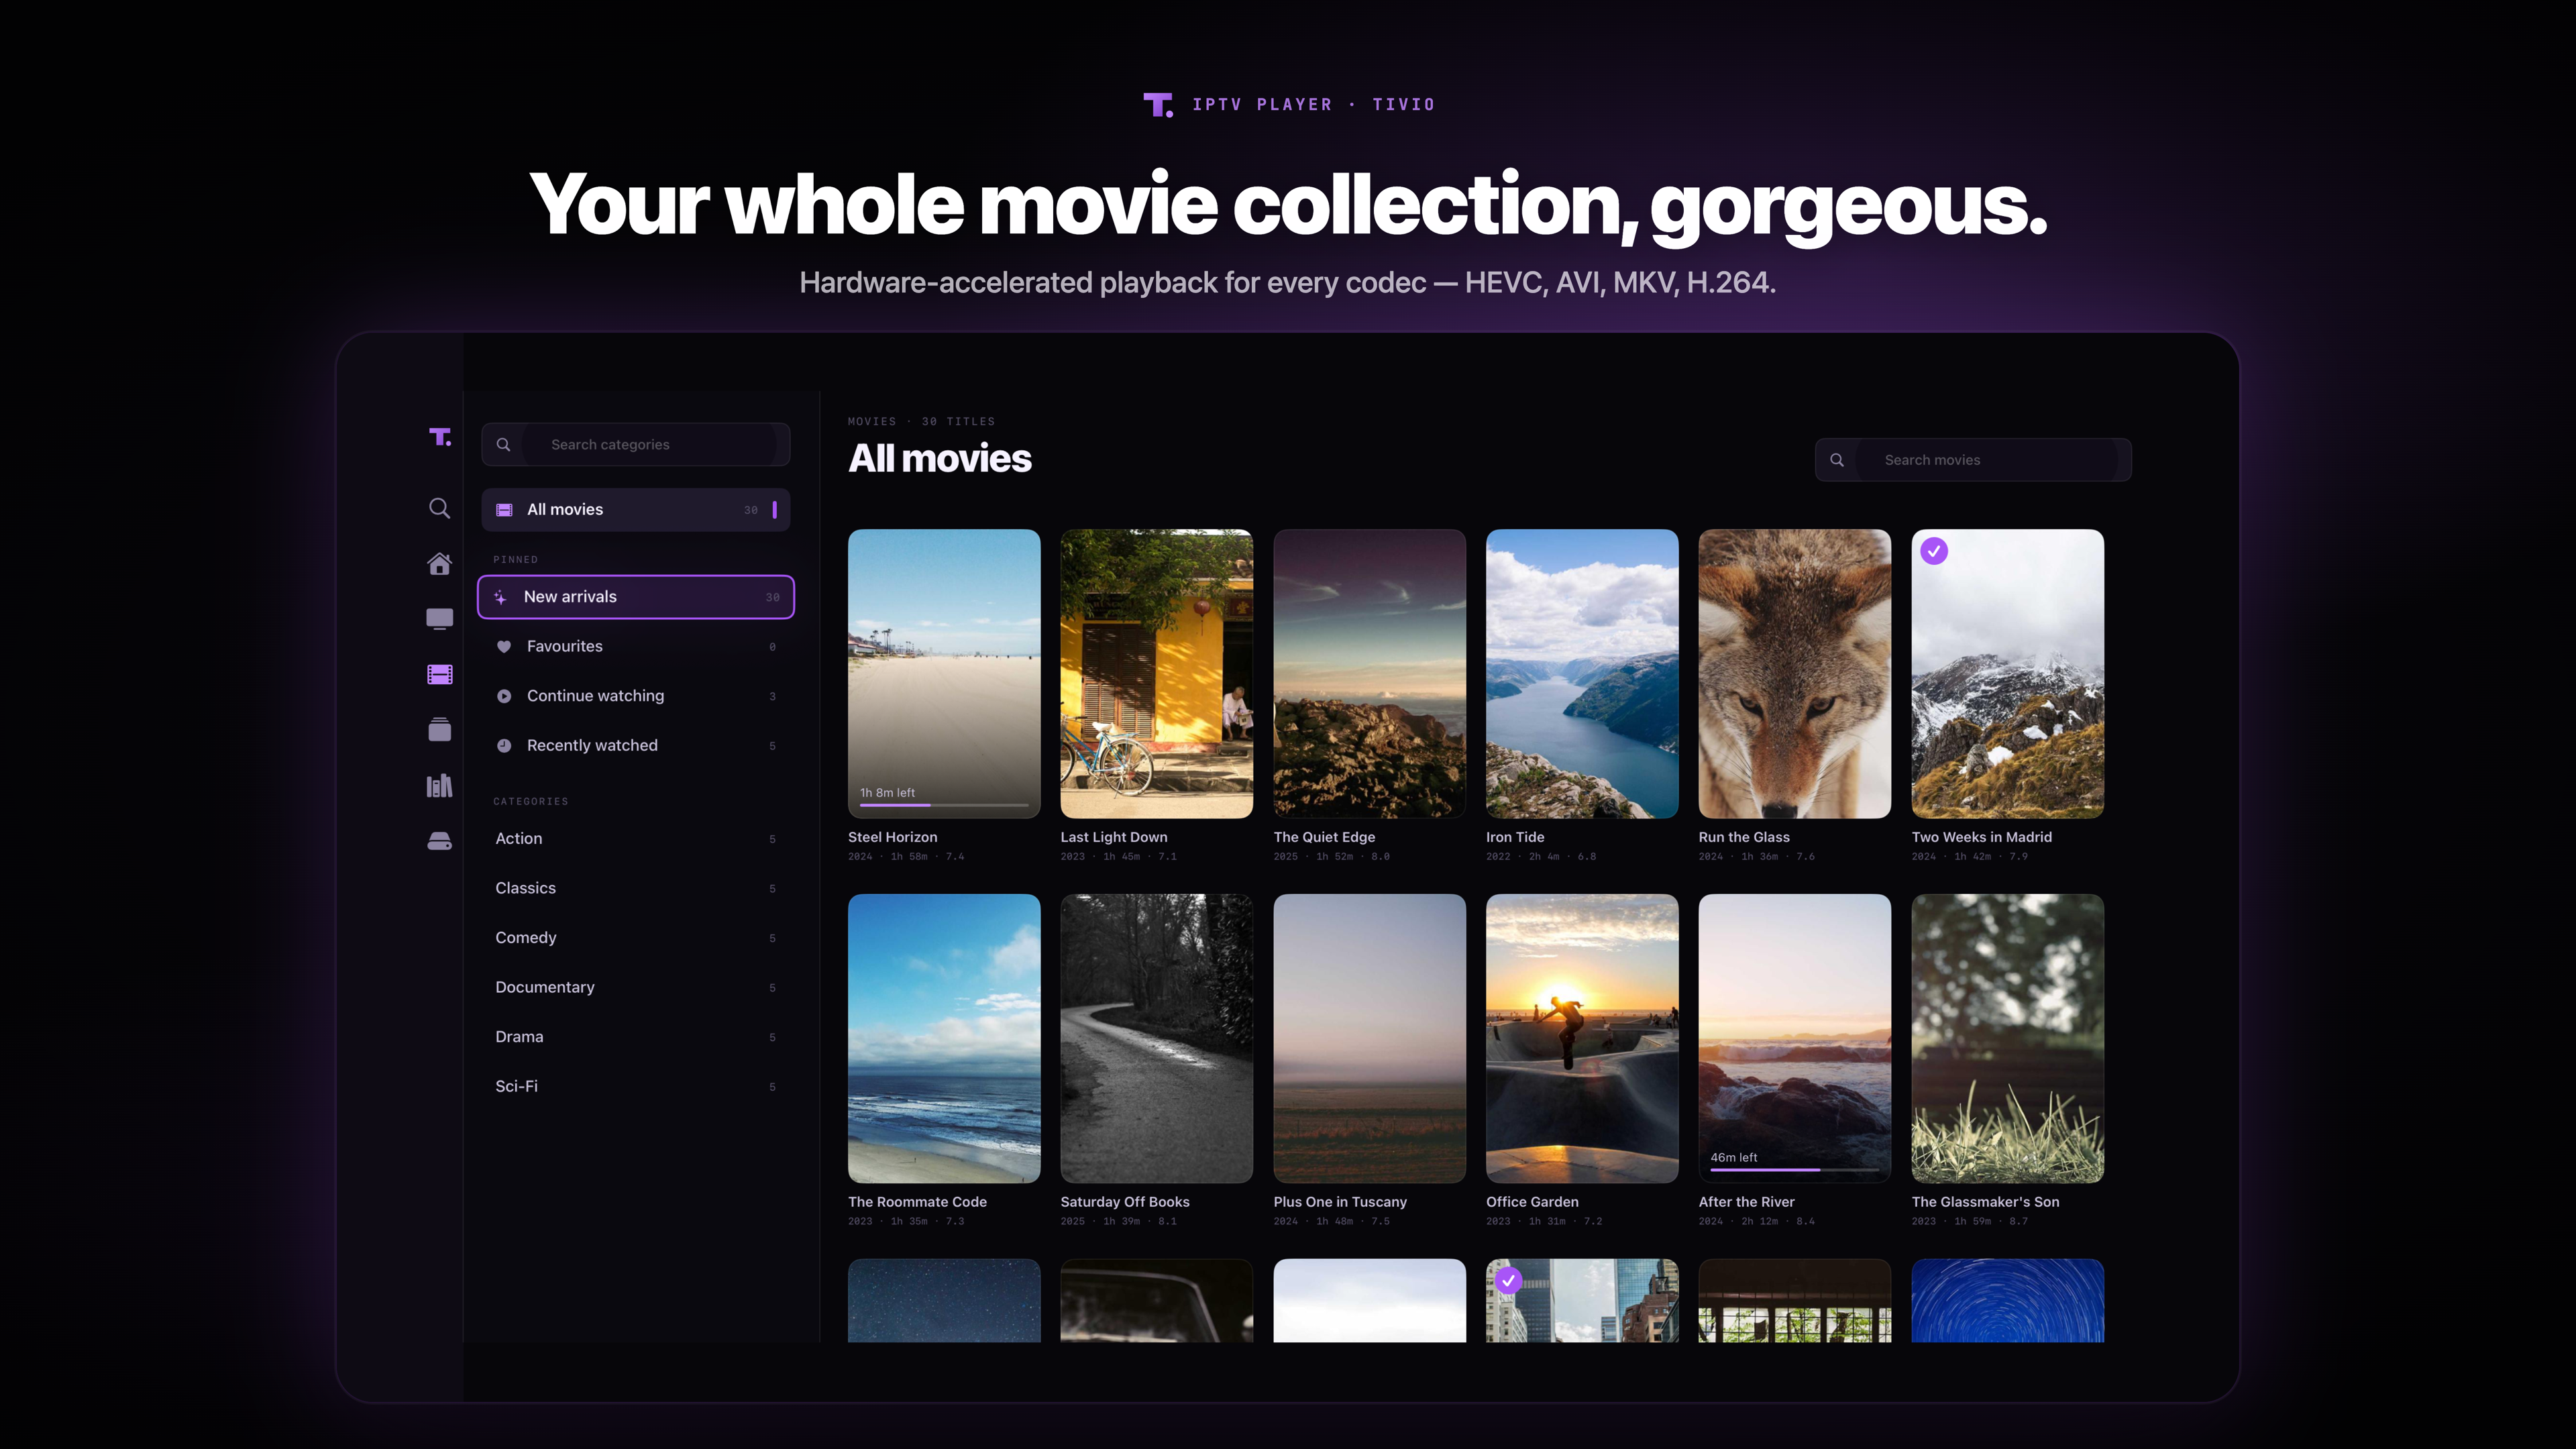2576x1449 pixels.
Task: Go to Home via the house icon
Action: pyautogui.click(x=439, y=564)
